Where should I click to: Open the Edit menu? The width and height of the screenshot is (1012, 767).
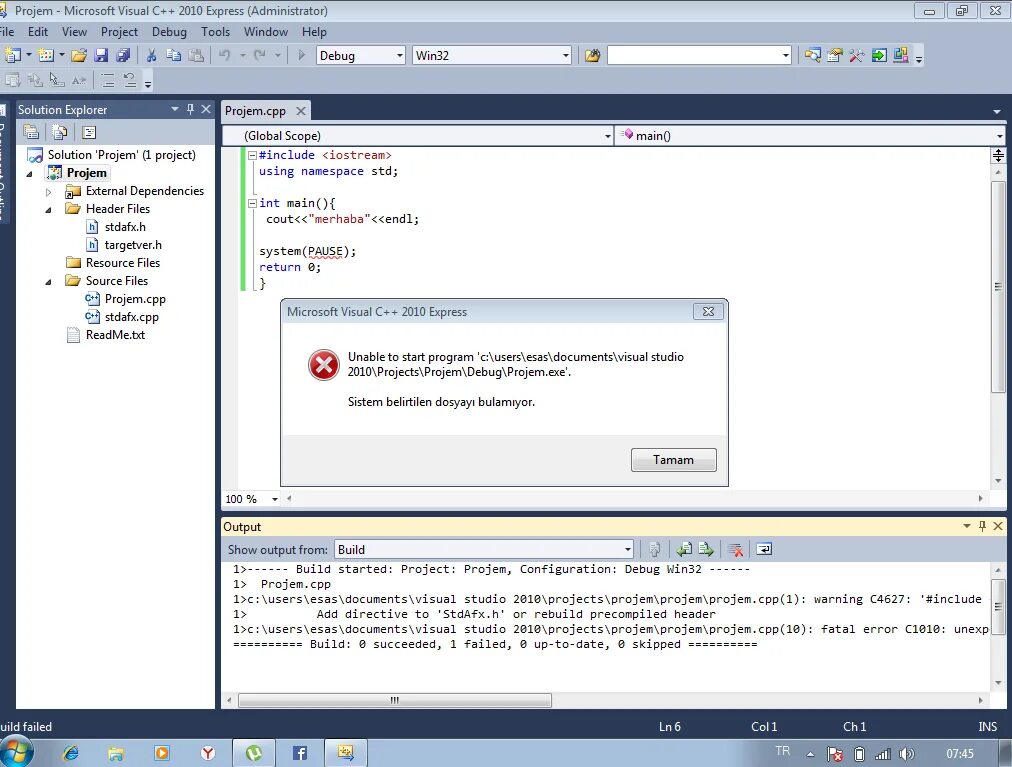pos(37,32)
